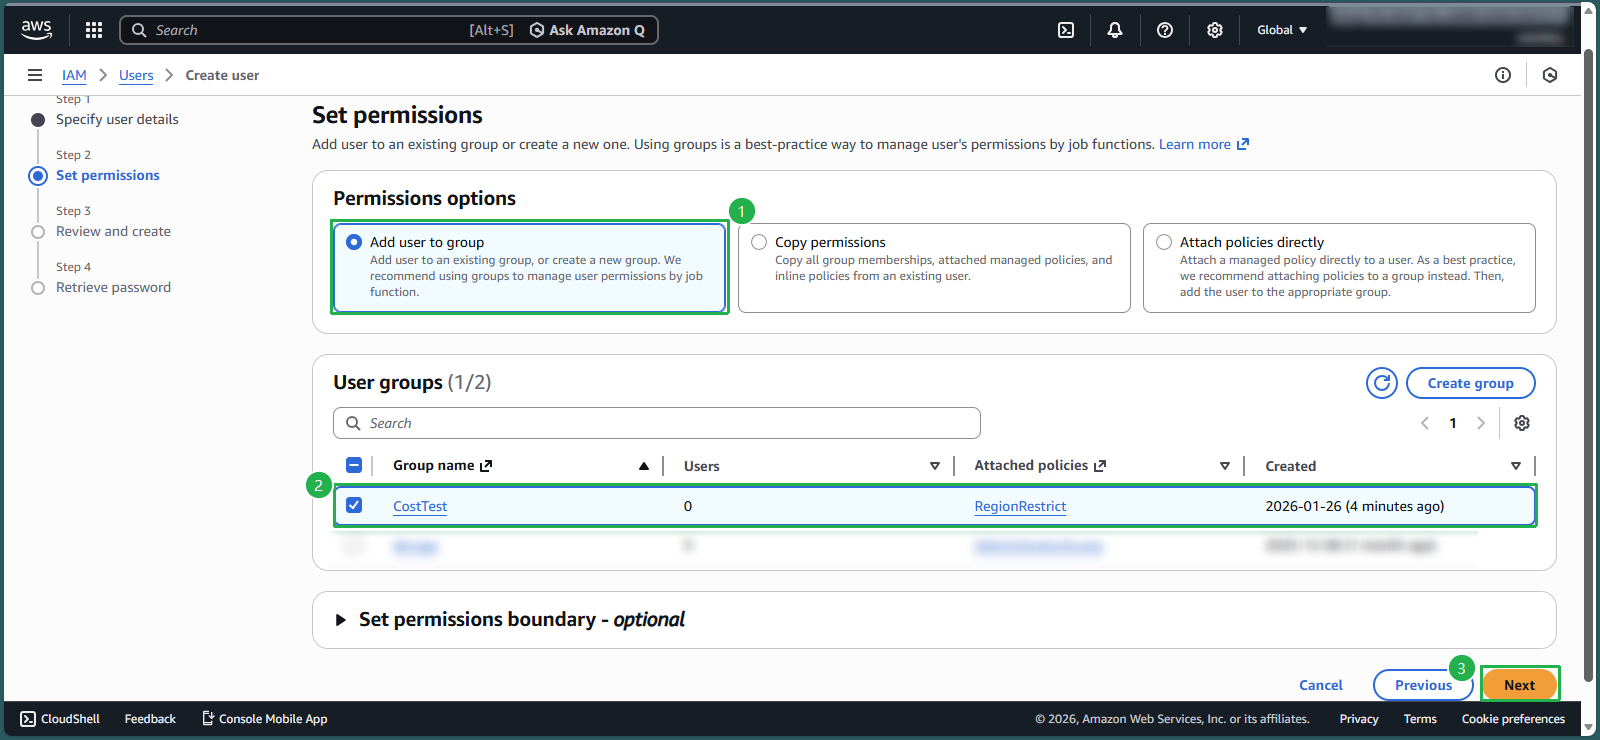Image resolution: width=1600 pixels, height=740 pixels.
Task: Open the services grid menu
Action: [x=94, y=30]
